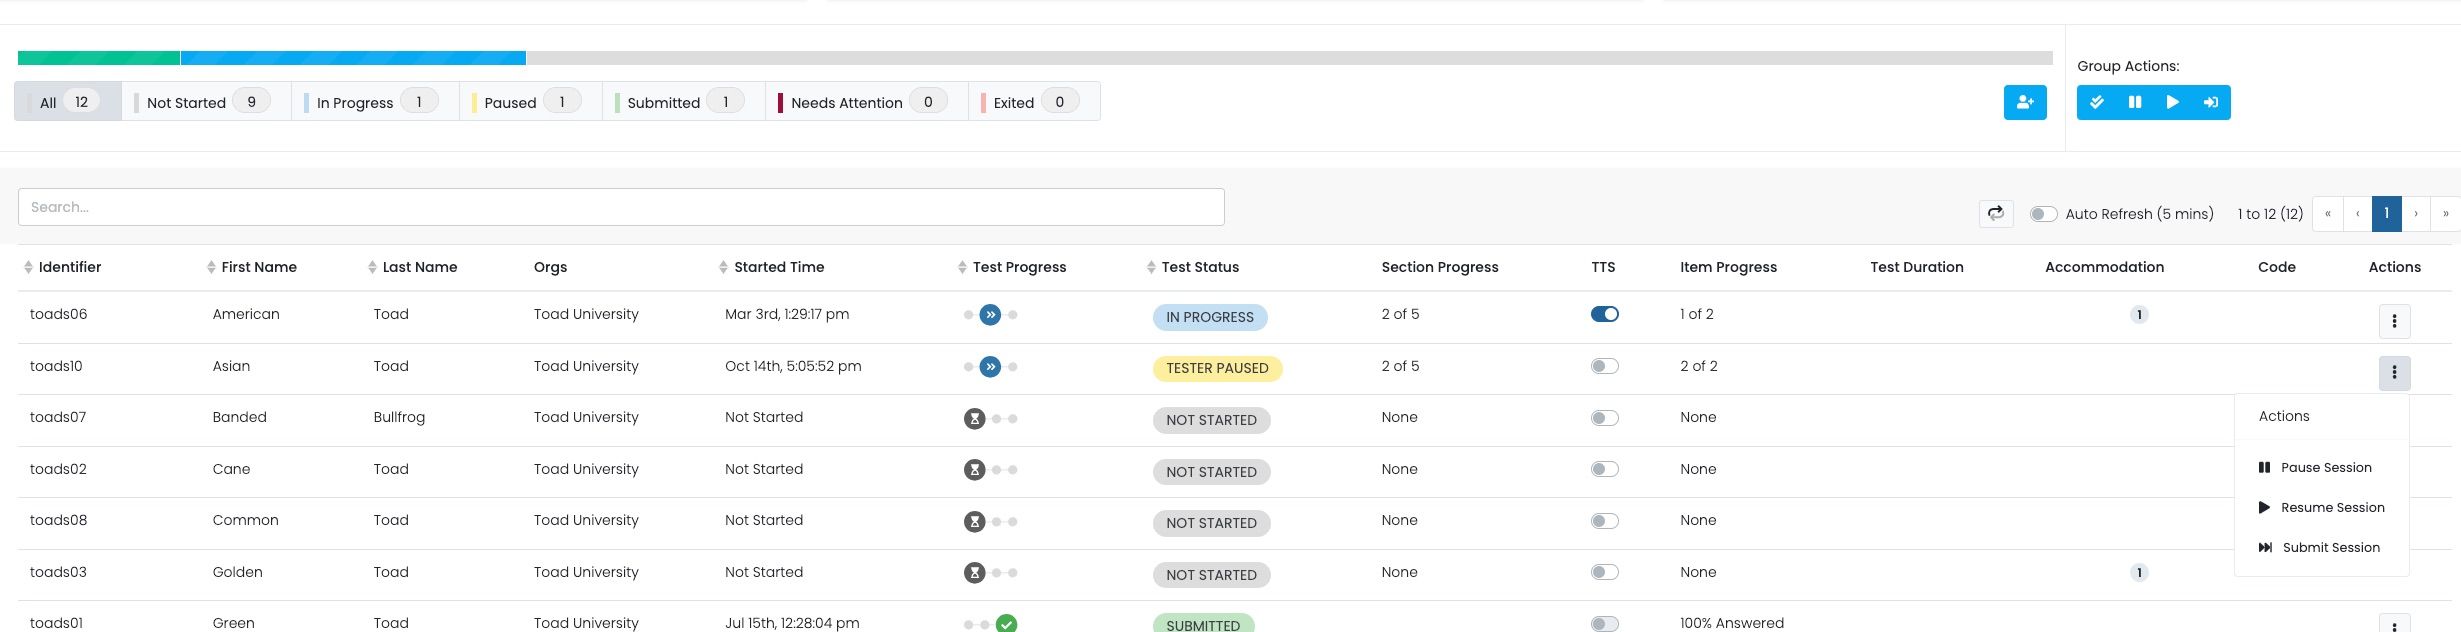The width and height of the screenshot is (2461, 632).
Task: Go to the previous page of results
Action: (2357, 213)
